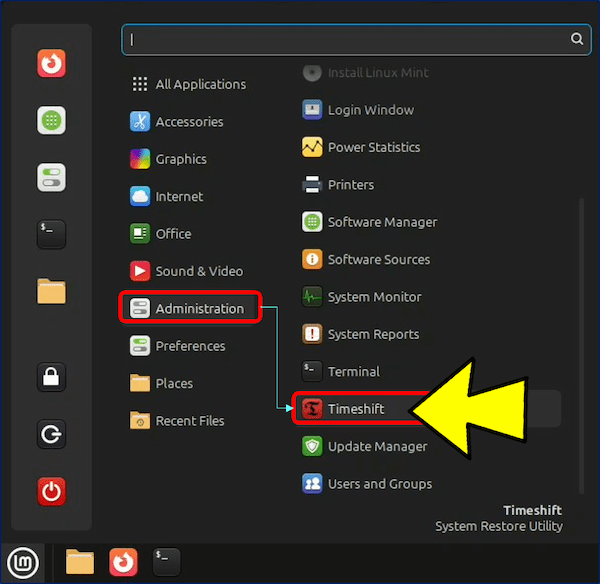Screen dimensions: 600x584
Task: Open Users and Groups
Action: coord(367,483)
